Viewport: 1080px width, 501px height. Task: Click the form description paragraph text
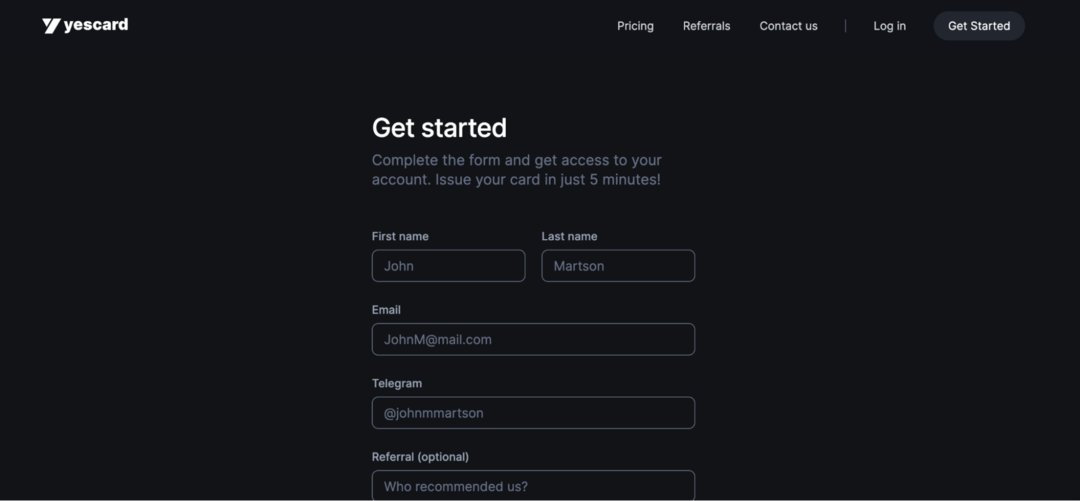(516, 170)
